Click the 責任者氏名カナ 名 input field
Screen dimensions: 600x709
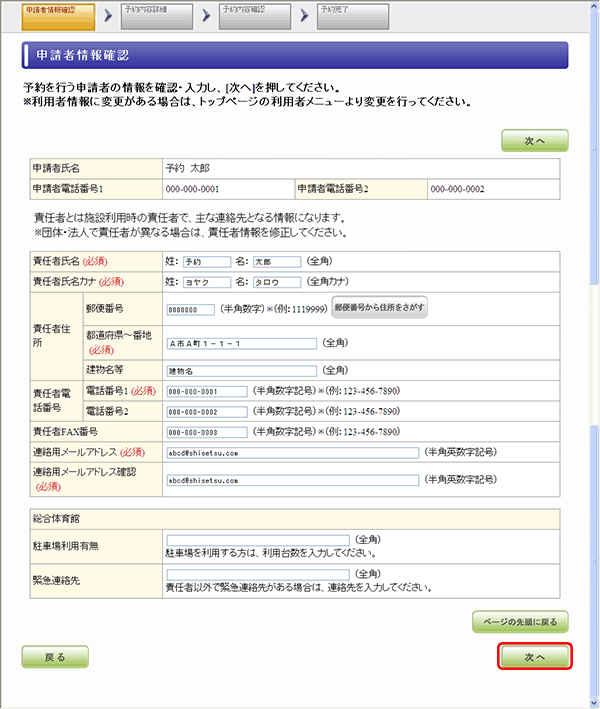tap(277, 282)
